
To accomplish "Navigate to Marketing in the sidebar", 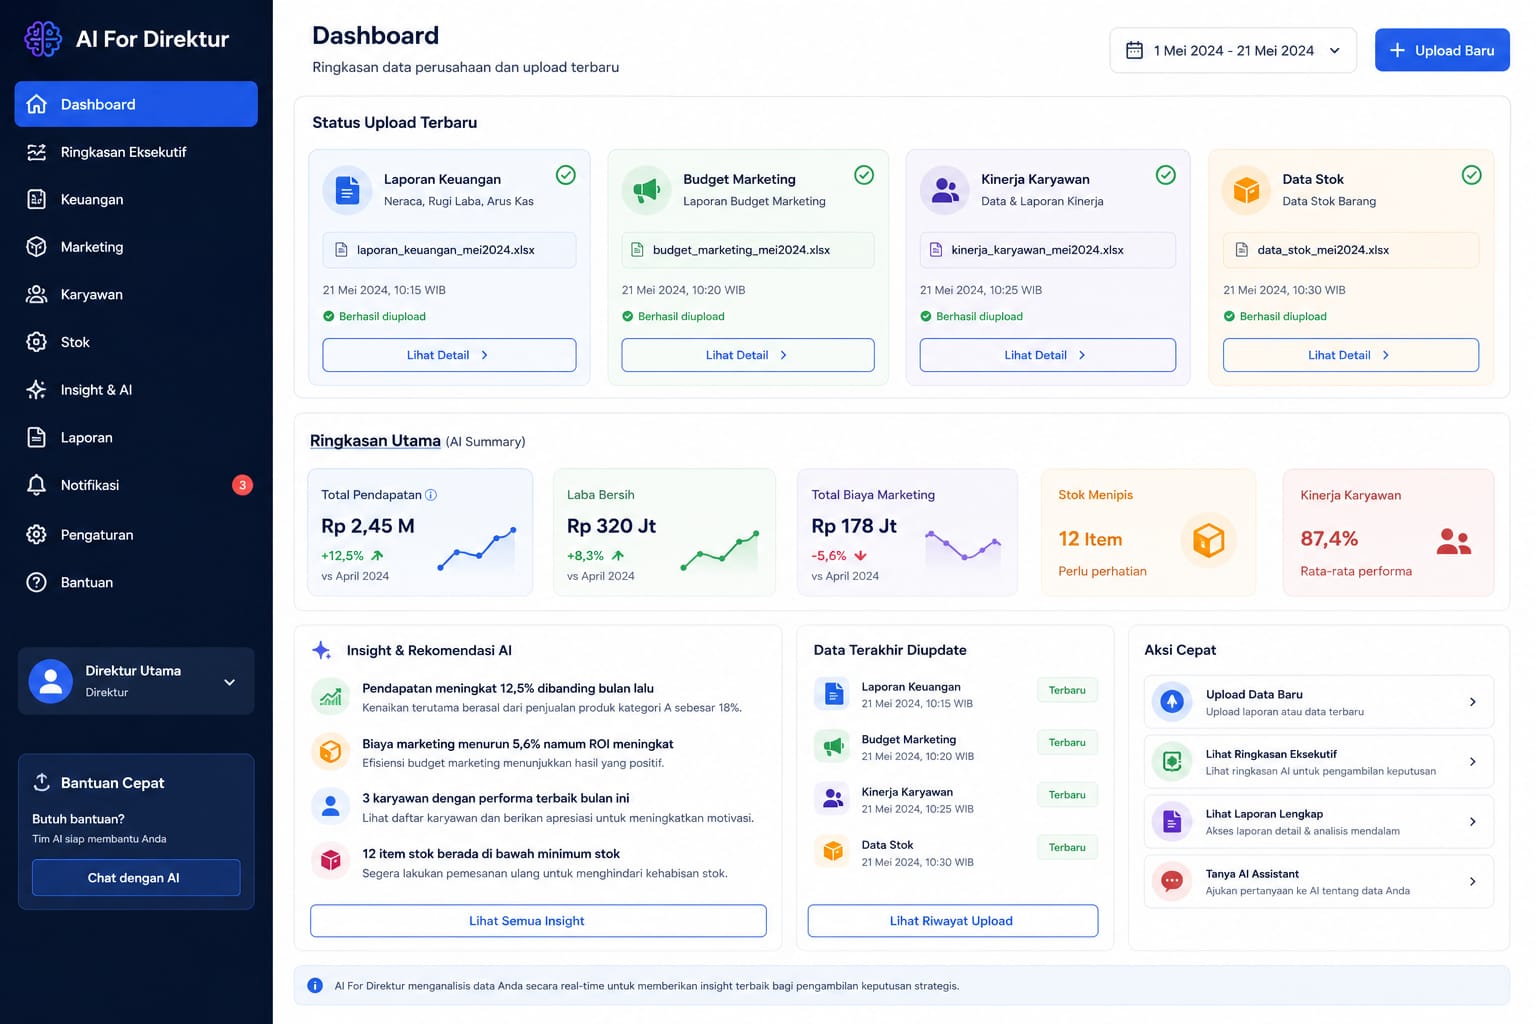I will [x=136, y=247].
